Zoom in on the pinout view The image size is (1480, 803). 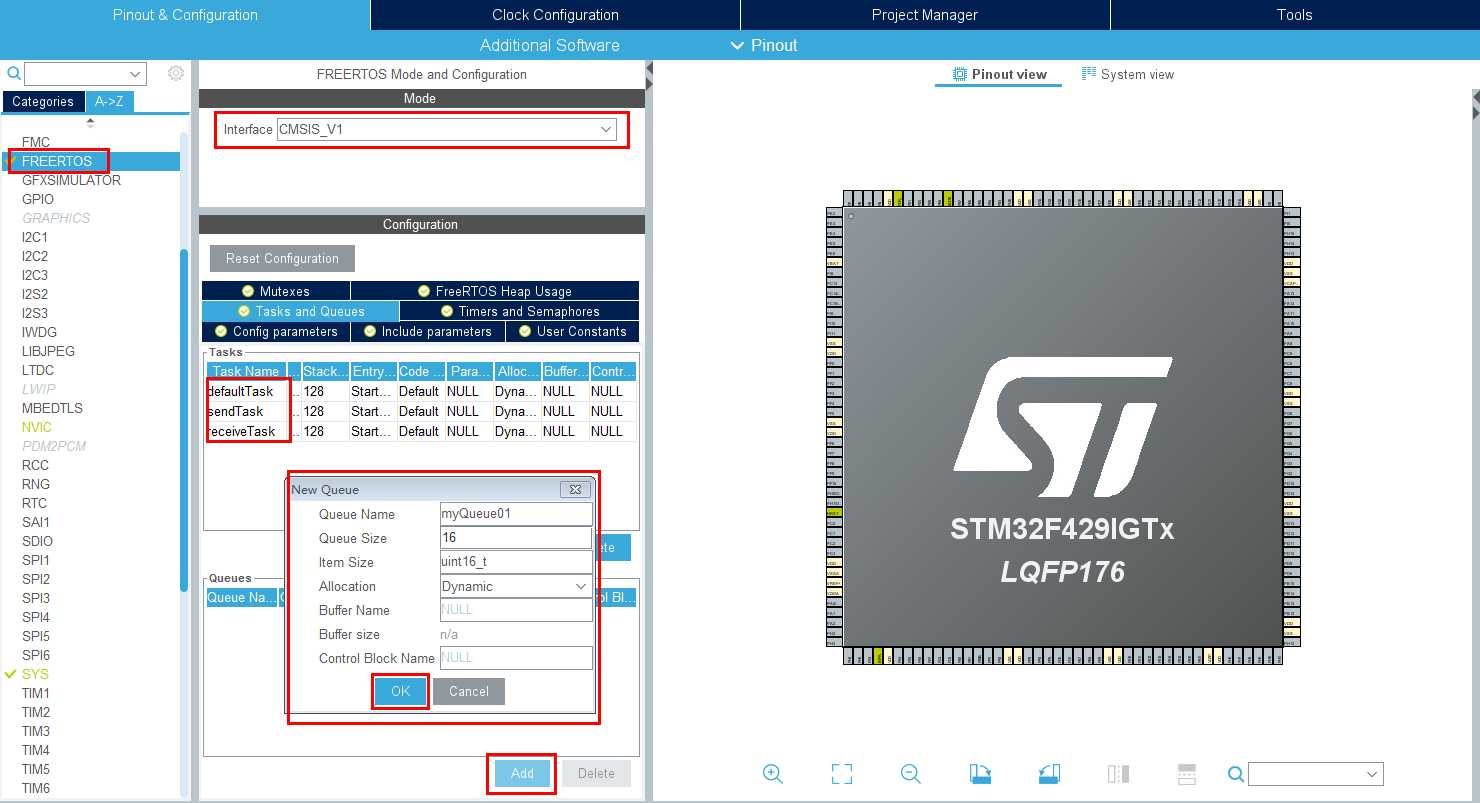point(772,773)
